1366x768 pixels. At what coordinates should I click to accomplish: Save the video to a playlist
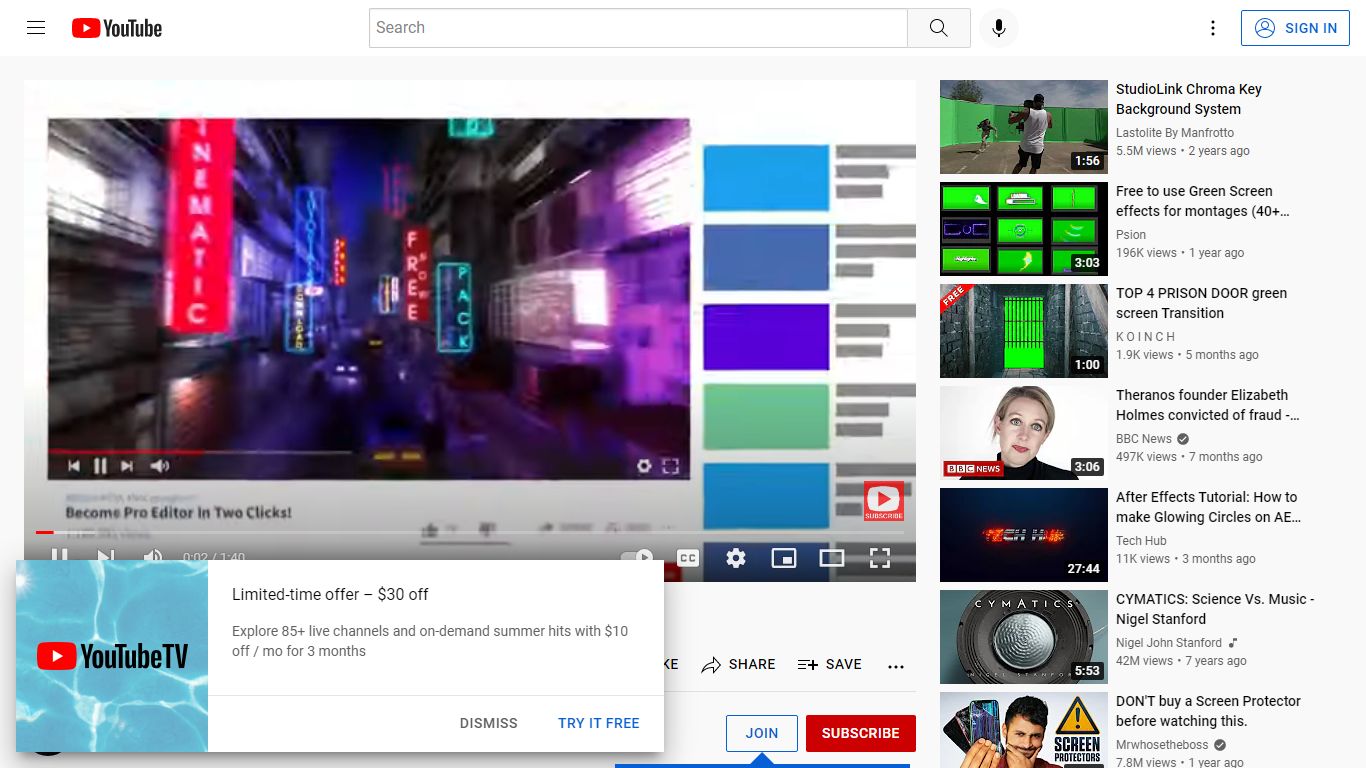click(x=829, y=665)
